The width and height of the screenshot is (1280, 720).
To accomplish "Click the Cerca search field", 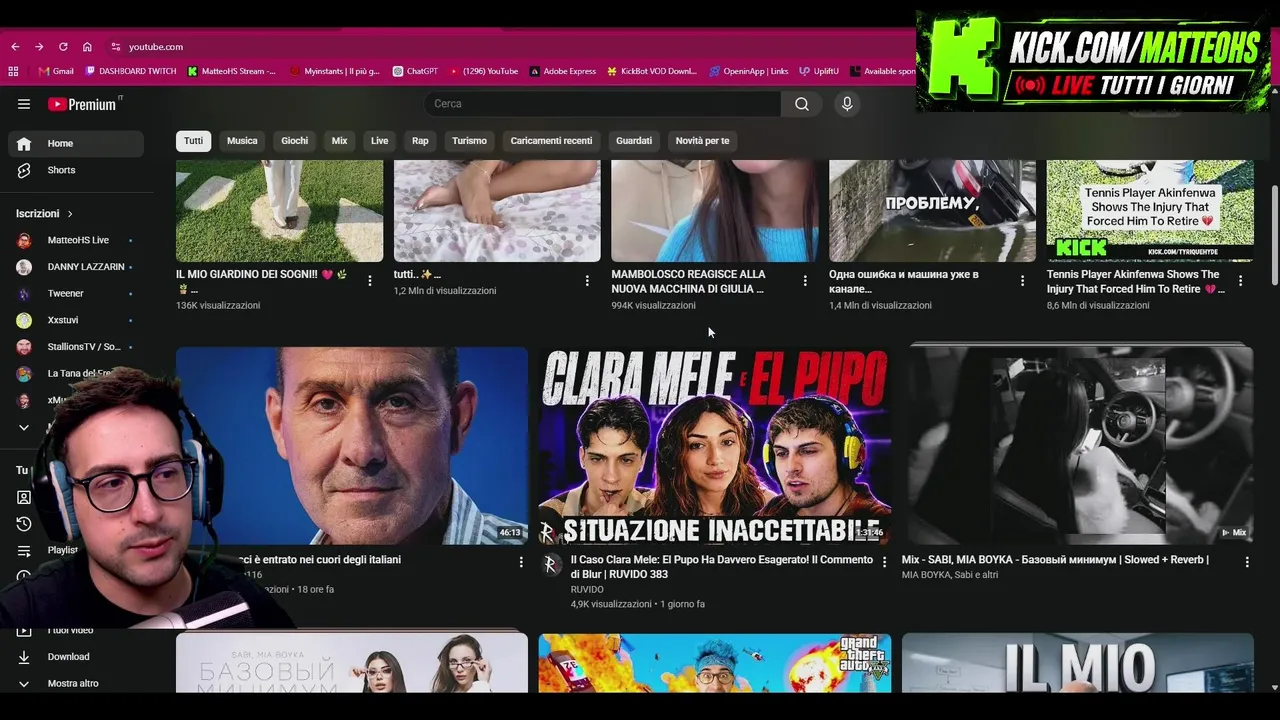I will tap(603, 104).
